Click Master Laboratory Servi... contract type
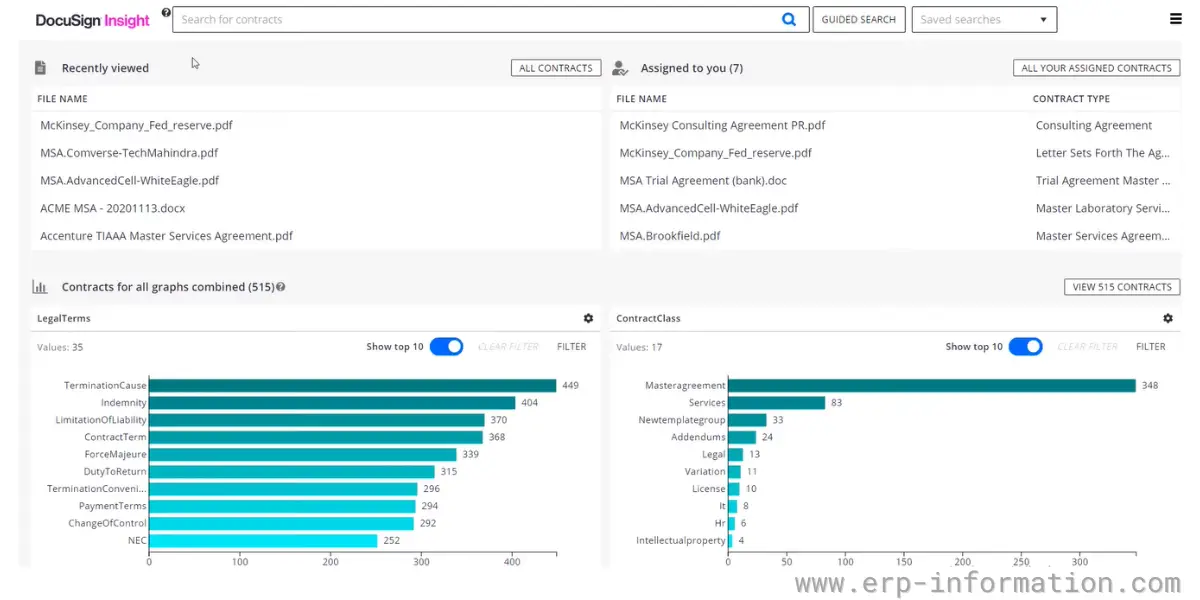Screen dimensions: 1200x600 coord(1102,209)
